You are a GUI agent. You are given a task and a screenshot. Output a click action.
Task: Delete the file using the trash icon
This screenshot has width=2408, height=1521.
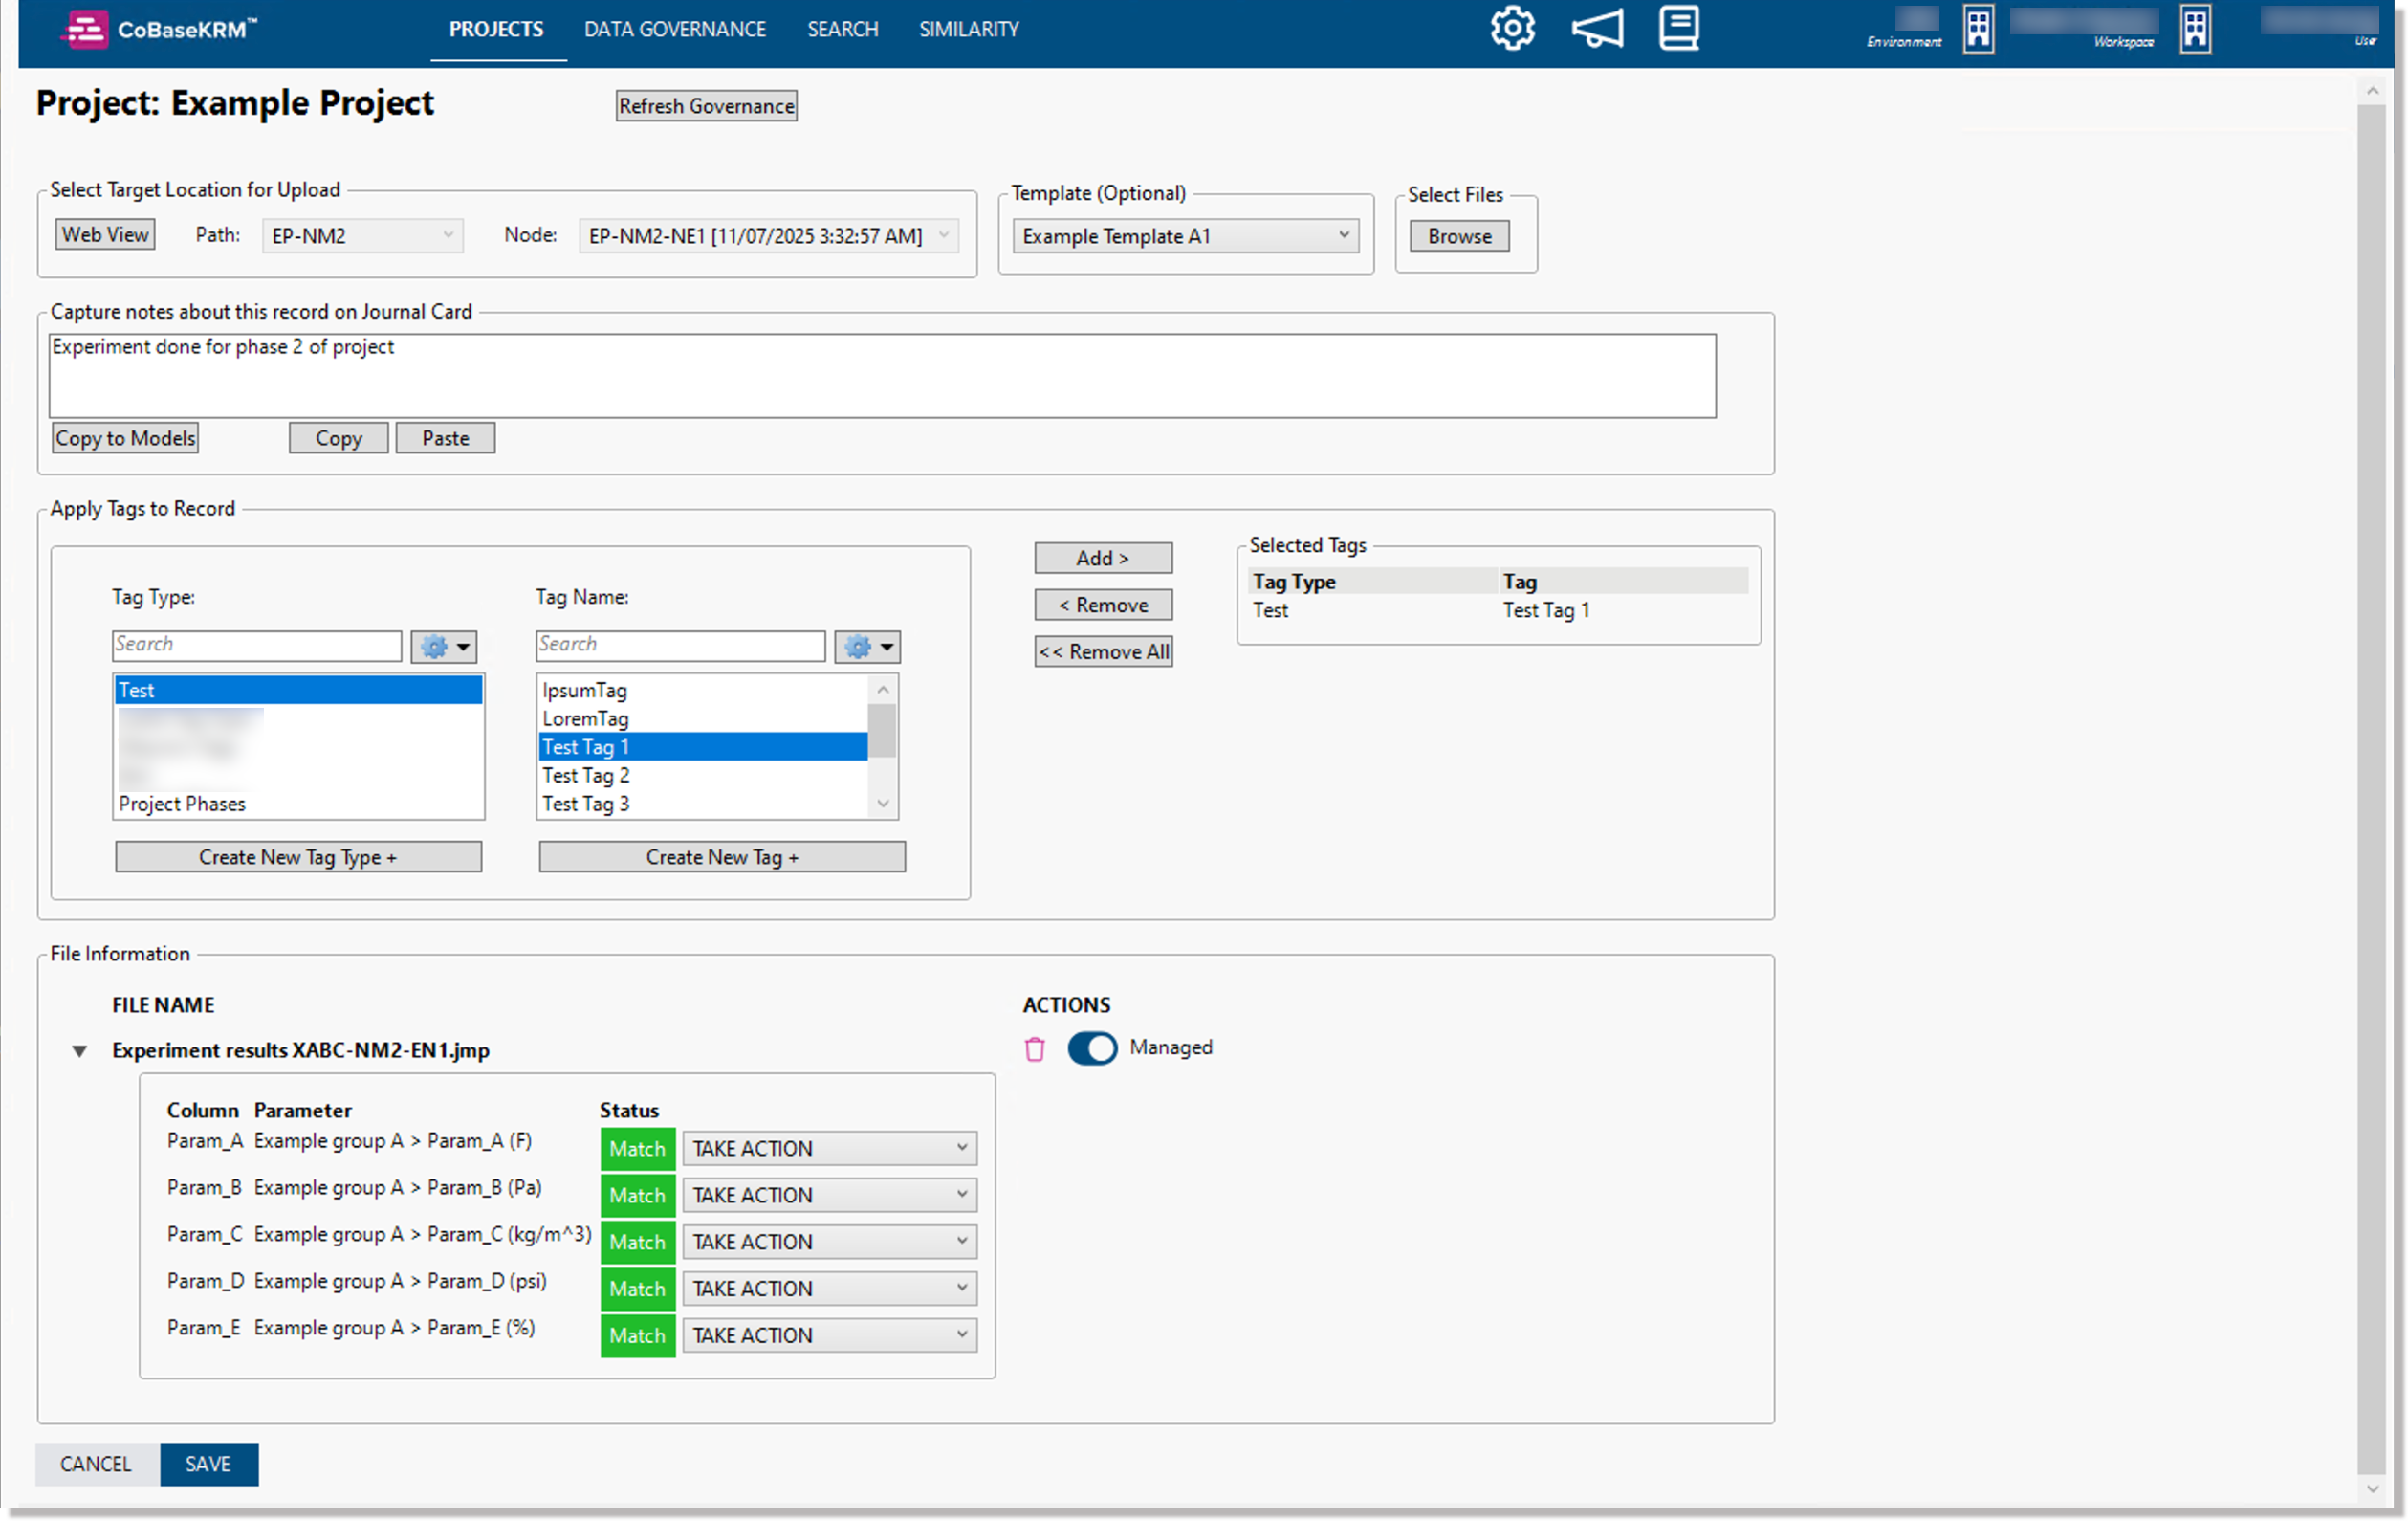[x=1035, y=1048]
